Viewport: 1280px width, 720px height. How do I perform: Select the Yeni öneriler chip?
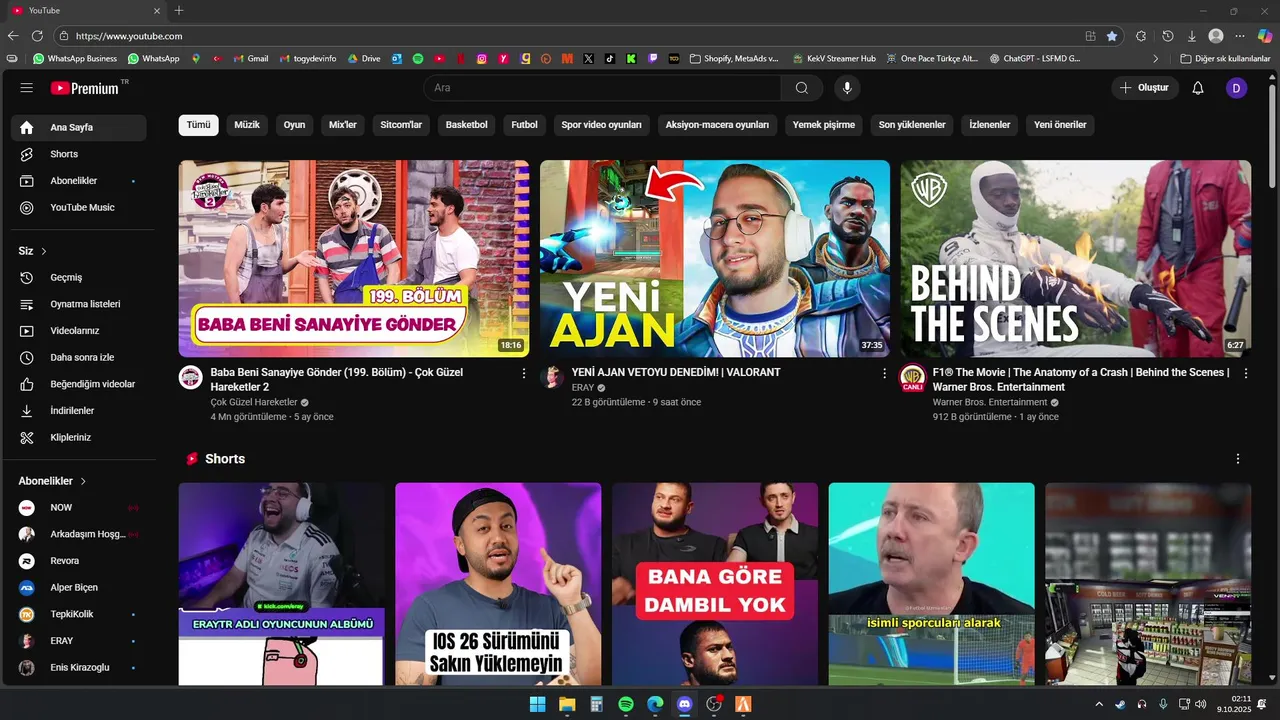tap(1060, 125)
